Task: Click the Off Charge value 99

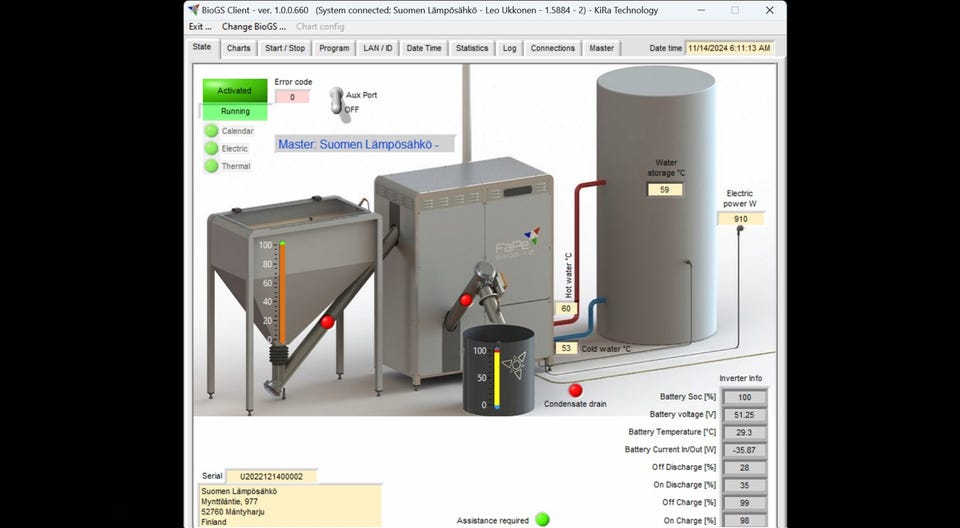Action: point(744,503)
